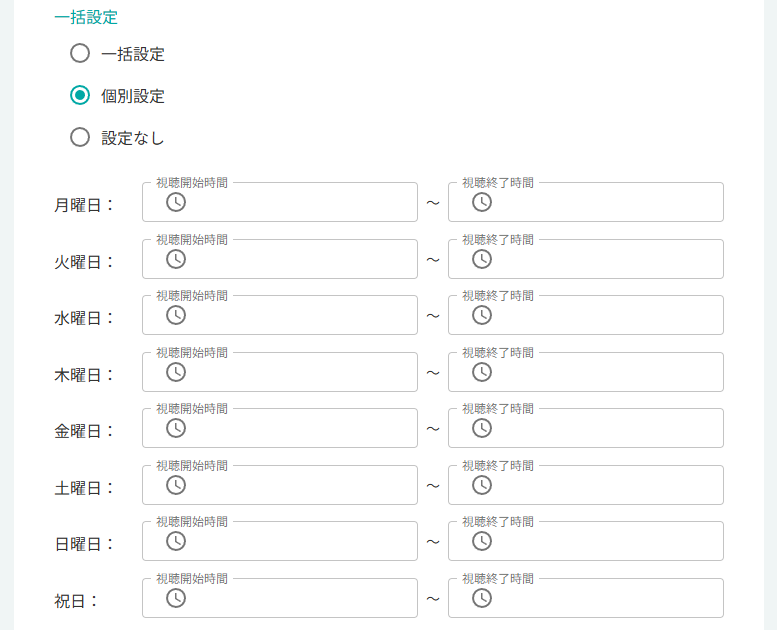Focus the 木曜日 視聴終了時間 input field

(586, 372)
